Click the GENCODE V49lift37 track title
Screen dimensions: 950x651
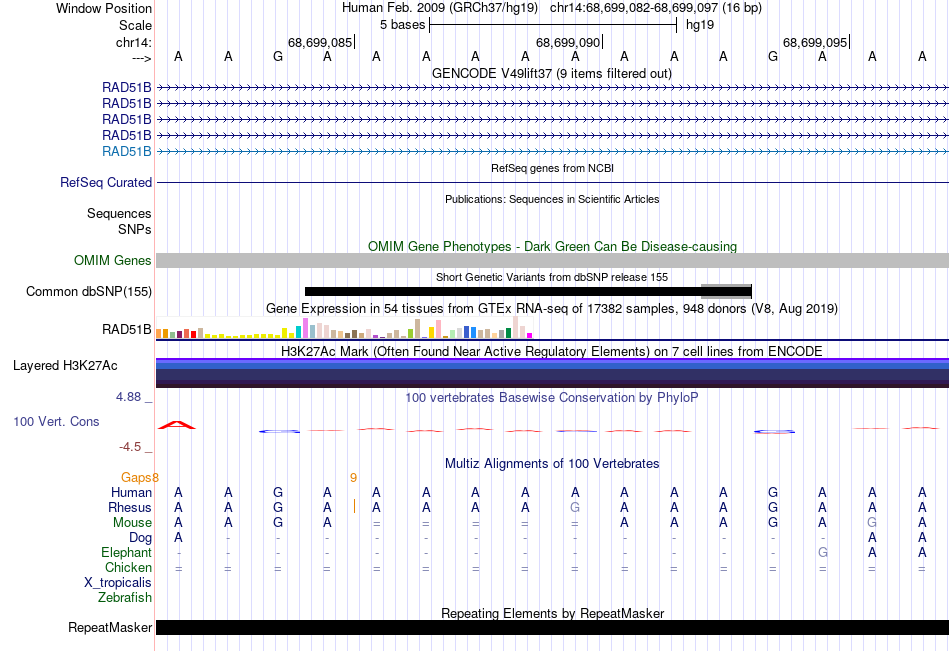[552, 73]
